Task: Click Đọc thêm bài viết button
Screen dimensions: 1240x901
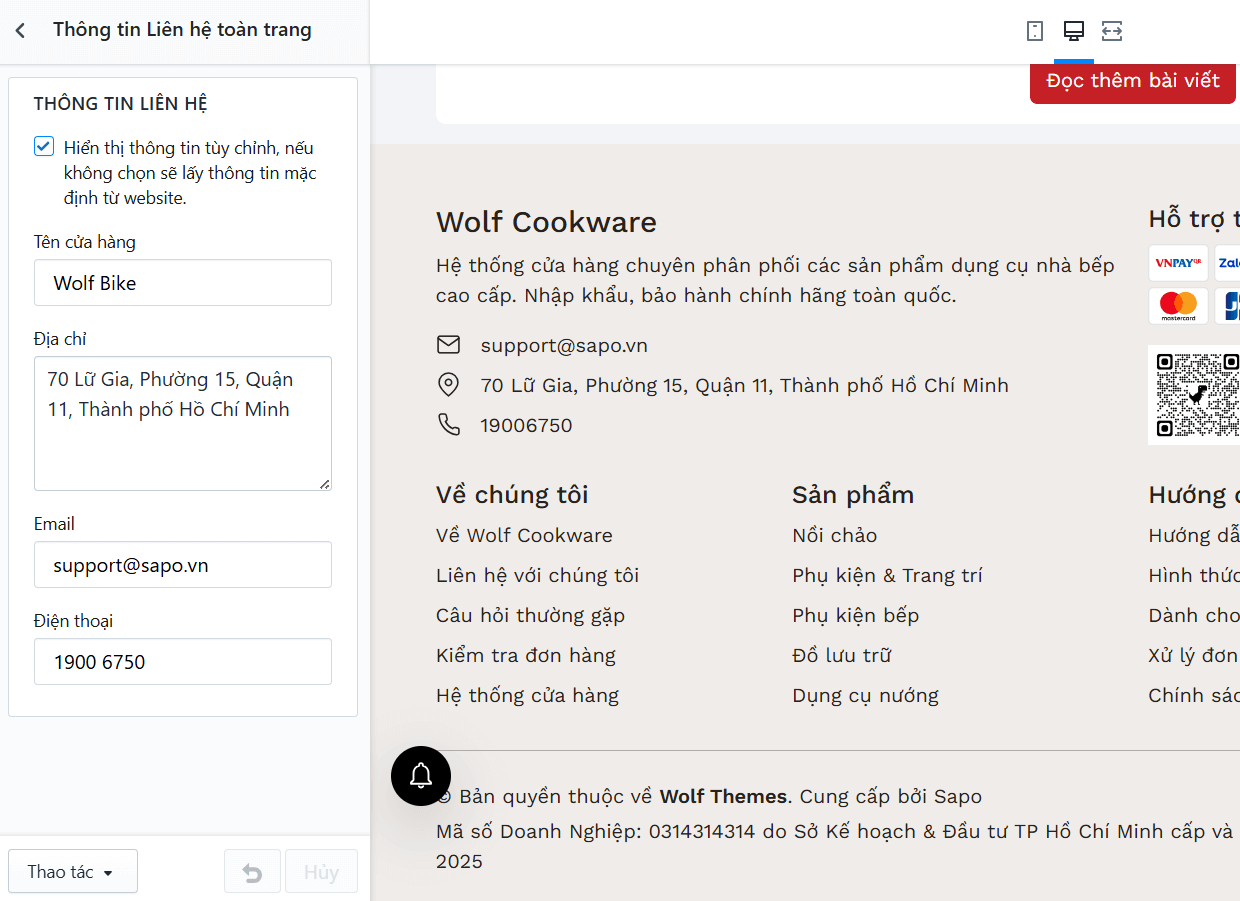Action: click(1133, 81)
